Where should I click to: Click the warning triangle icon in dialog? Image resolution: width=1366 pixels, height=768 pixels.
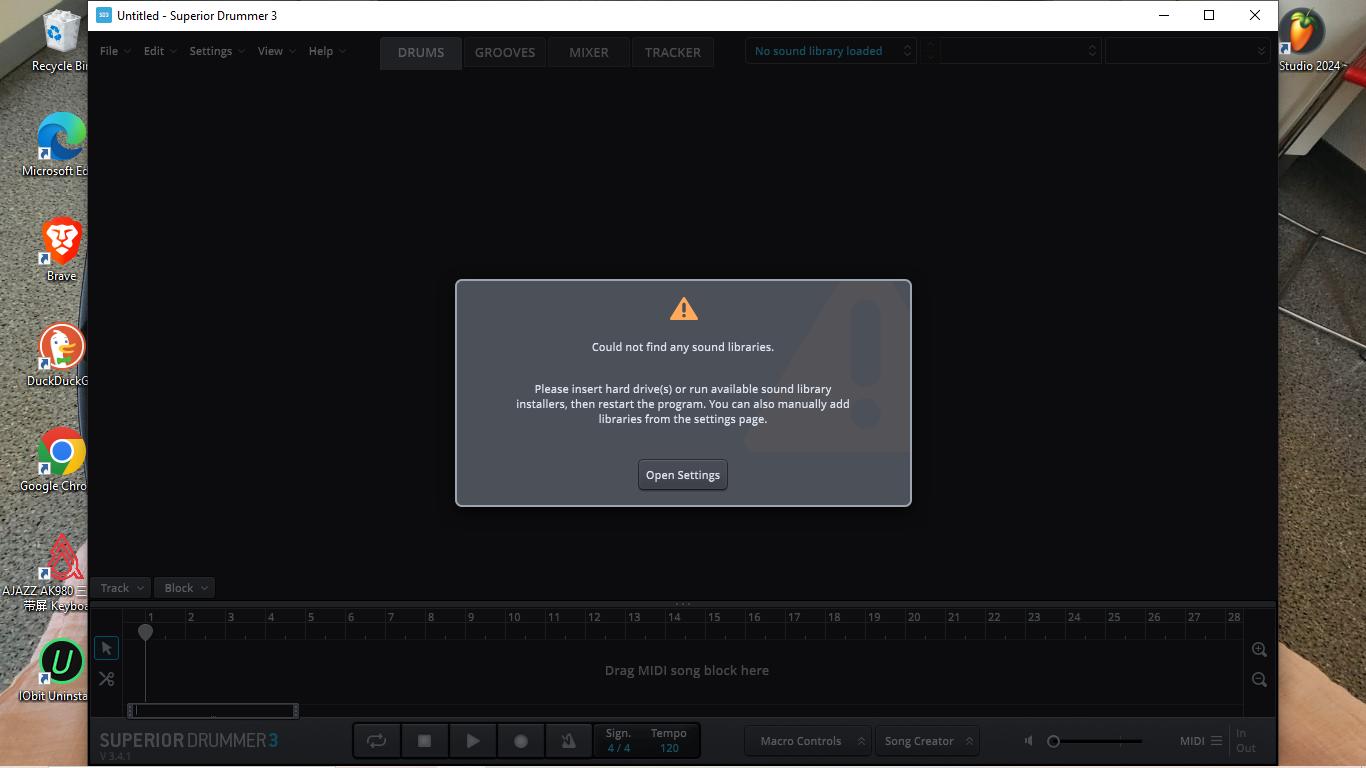tap(683, 309)
